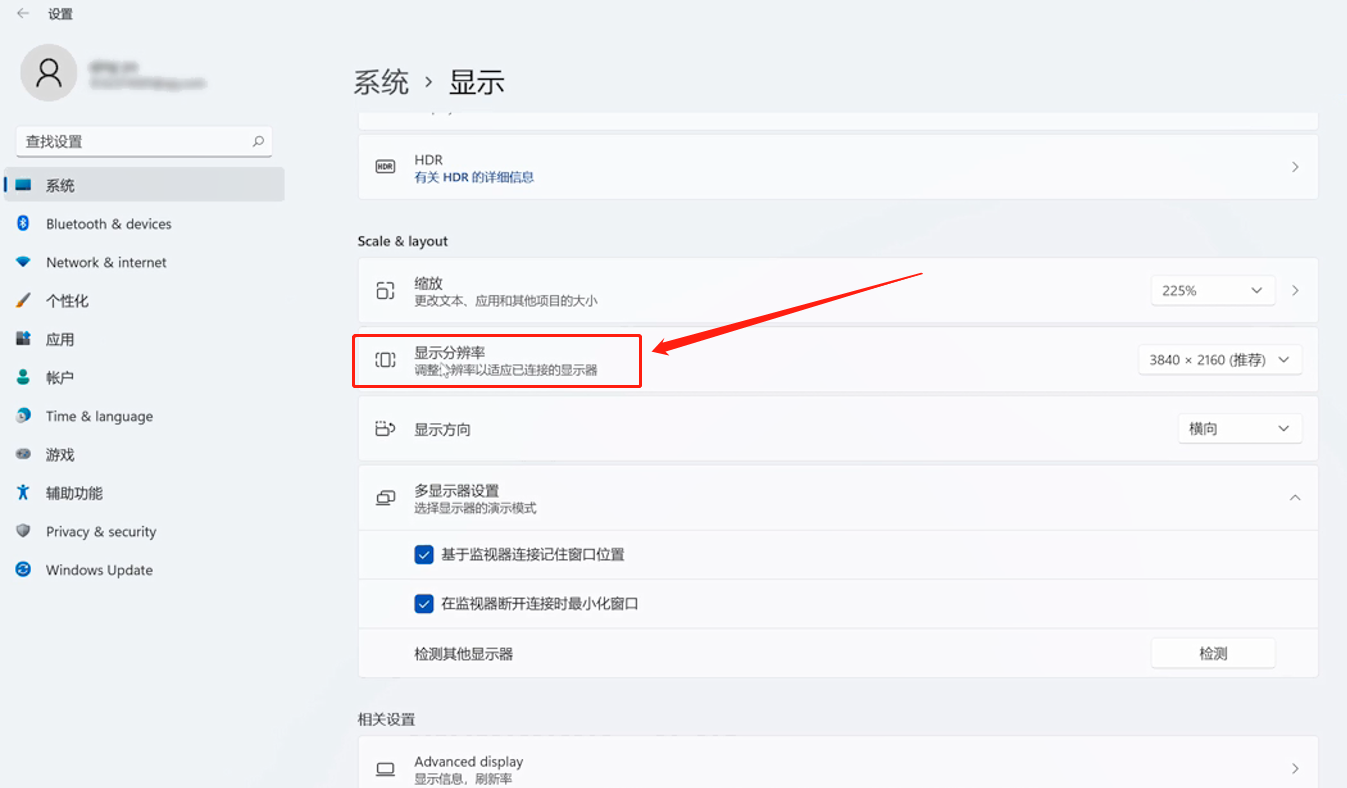Click 系统 in the breadcrumb header

(x=381, y=82)
